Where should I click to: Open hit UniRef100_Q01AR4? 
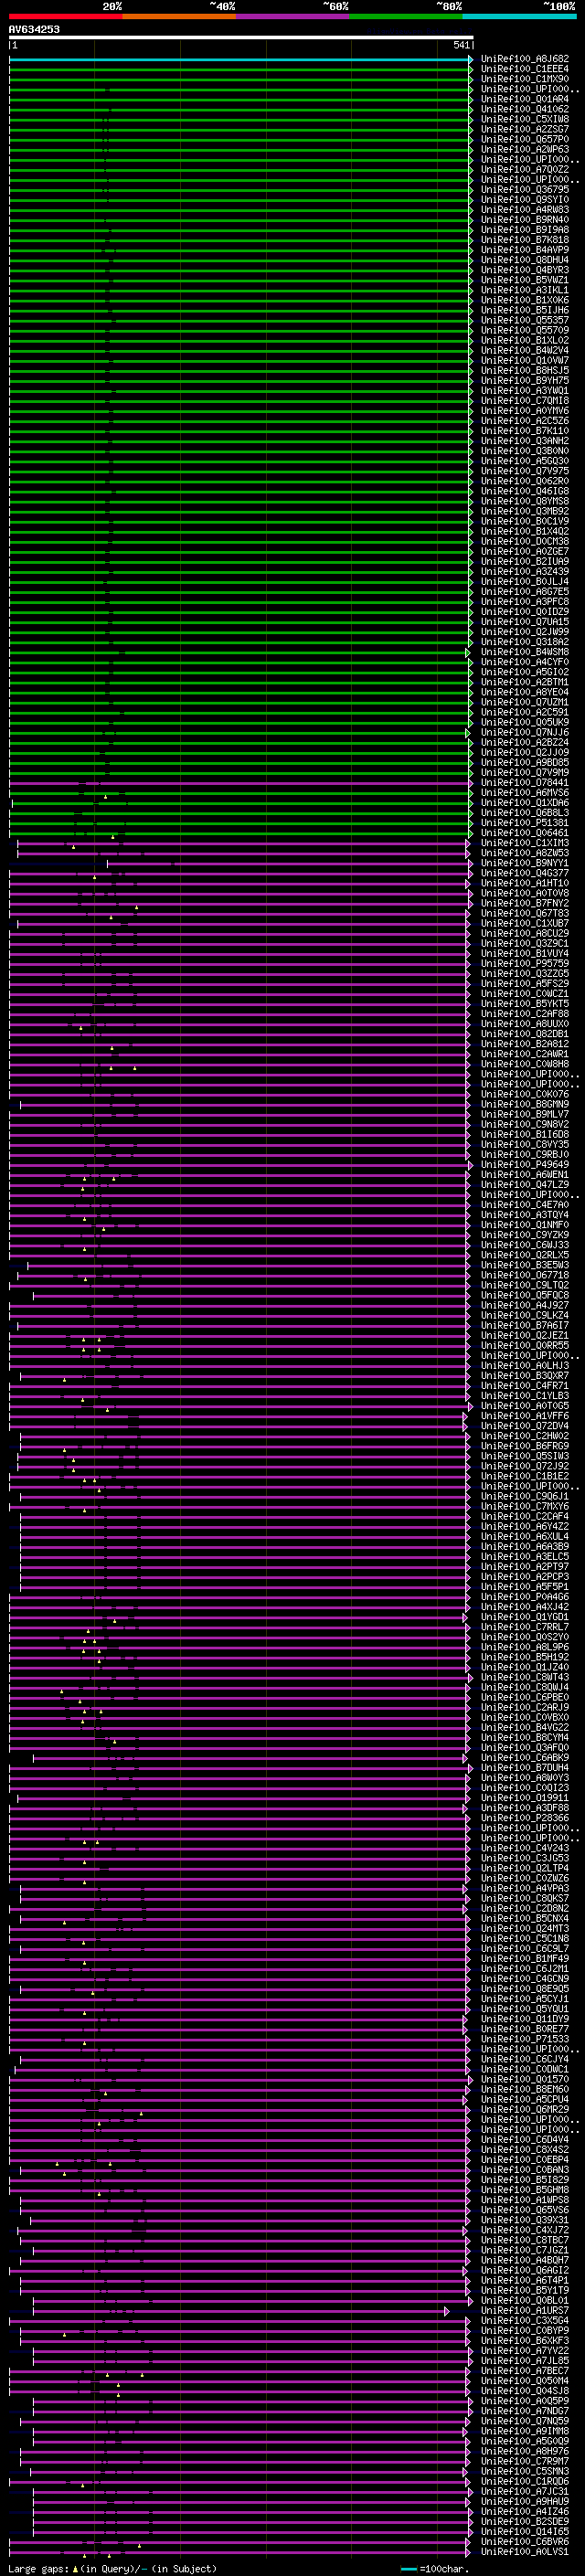(525, 99)
